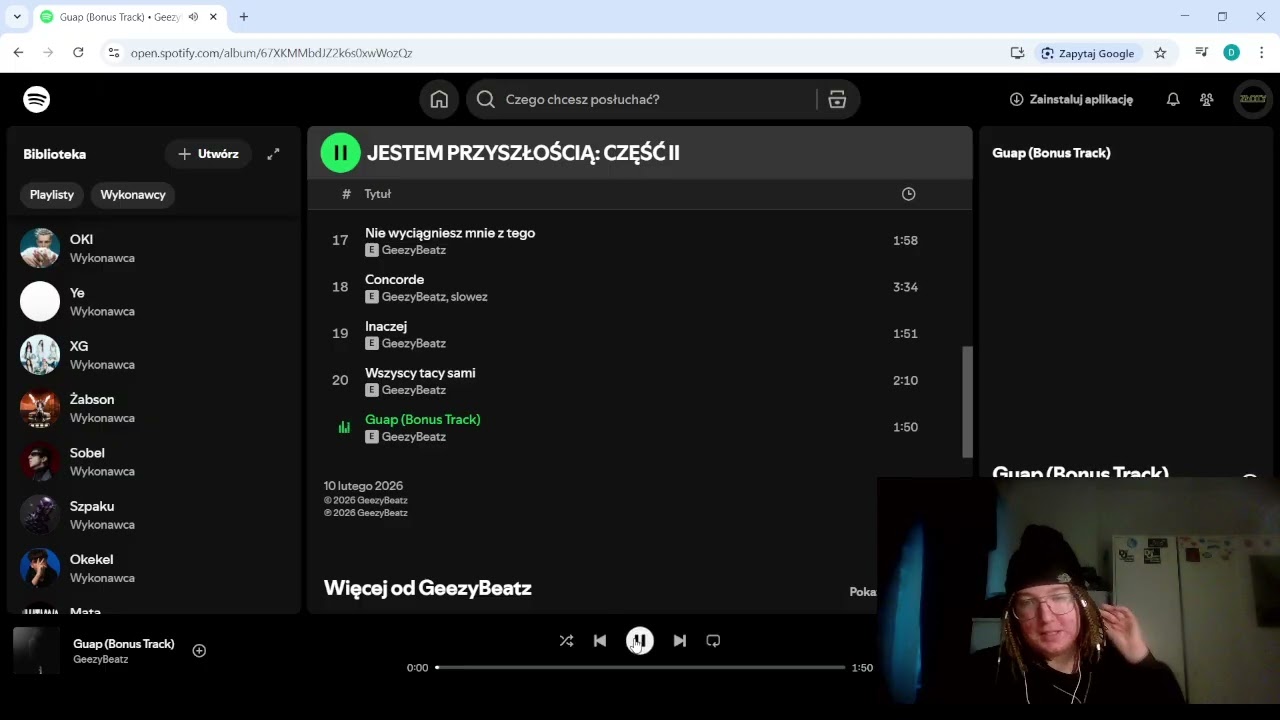Image resolution: width=1280 pixels, height=720 pixels.
Task: Click the Spotify logo
Action: click(37, 99)
